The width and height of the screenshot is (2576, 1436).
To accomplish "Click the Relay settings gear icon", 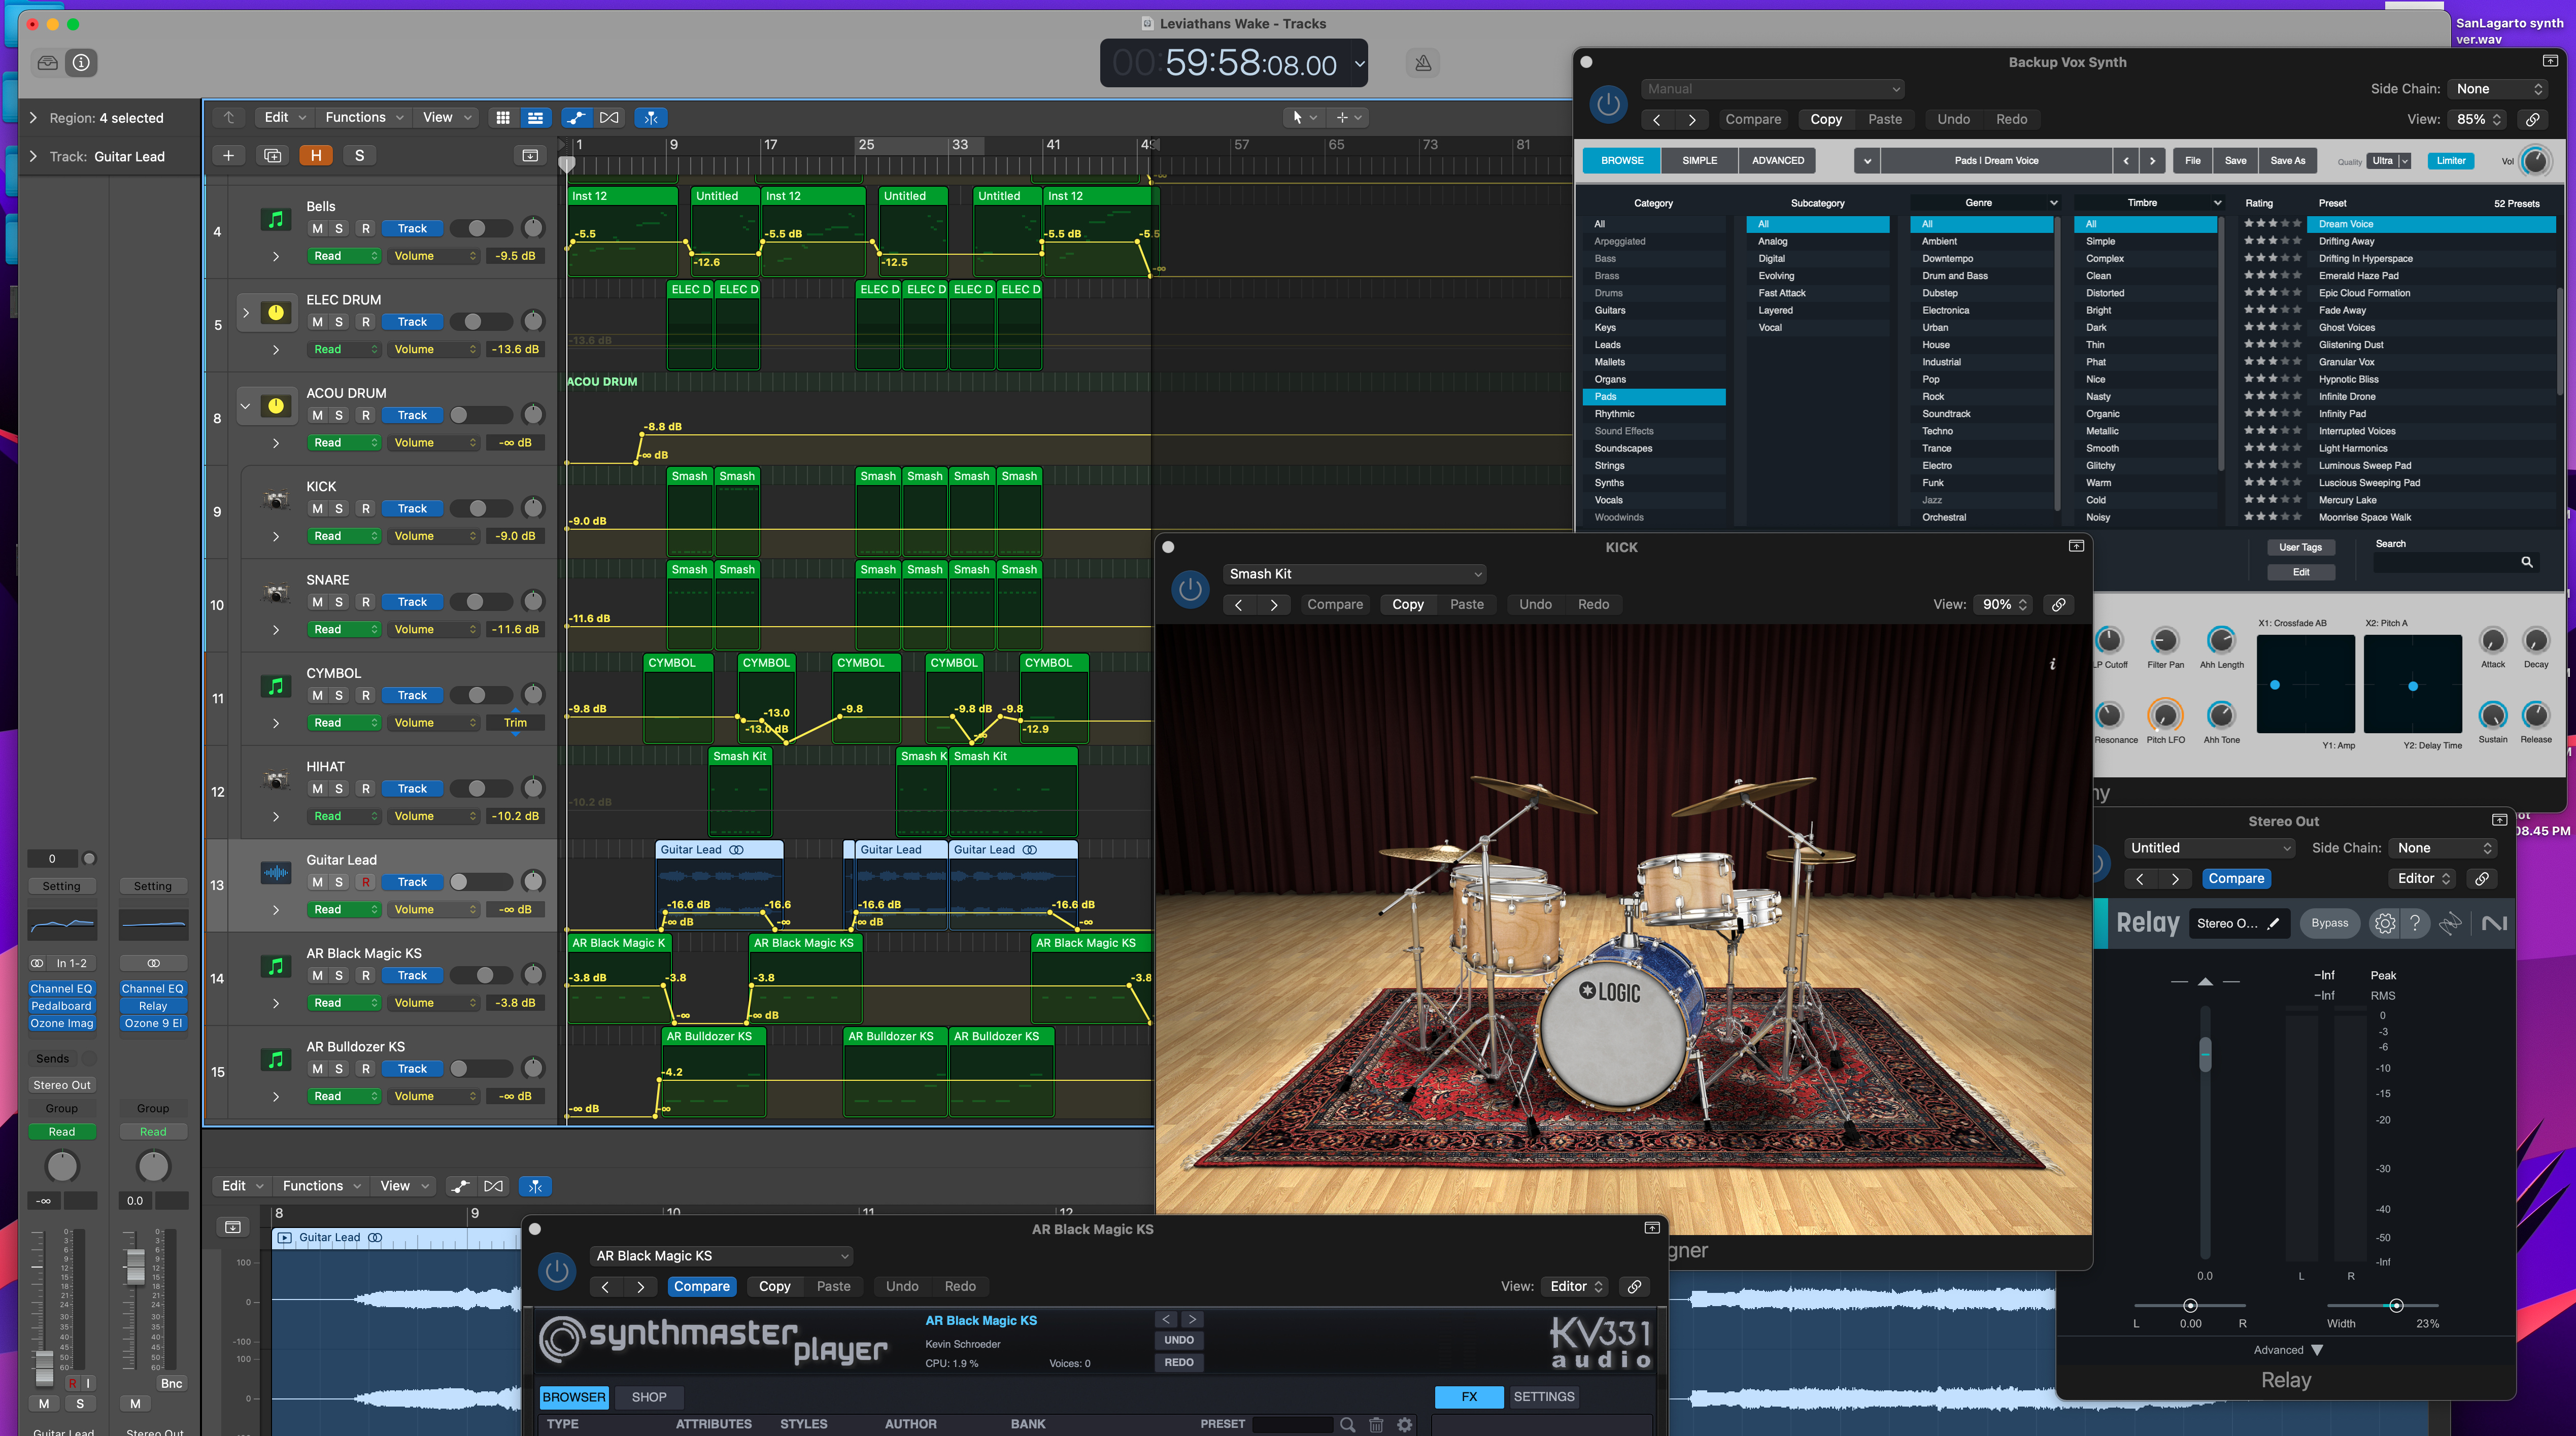I will pos(2384,923).
